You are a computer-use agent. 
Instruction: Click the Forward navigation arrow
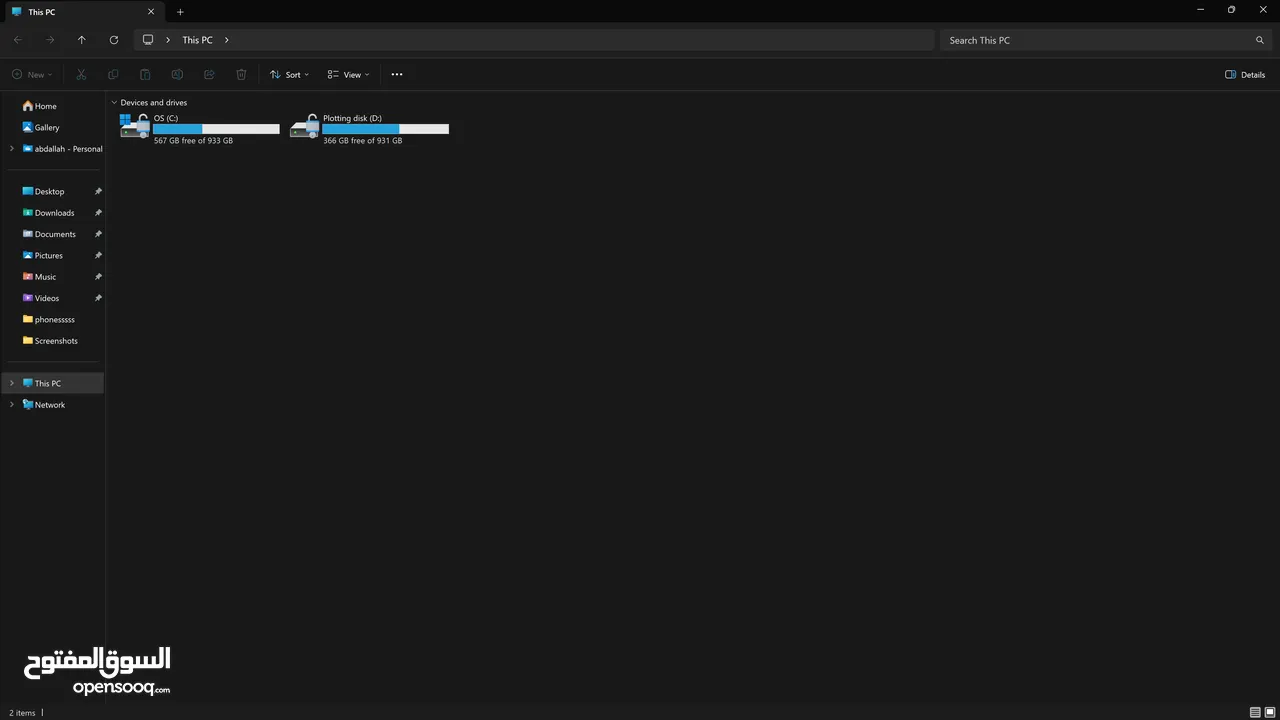pyautogui.click(x=50, y=40)
